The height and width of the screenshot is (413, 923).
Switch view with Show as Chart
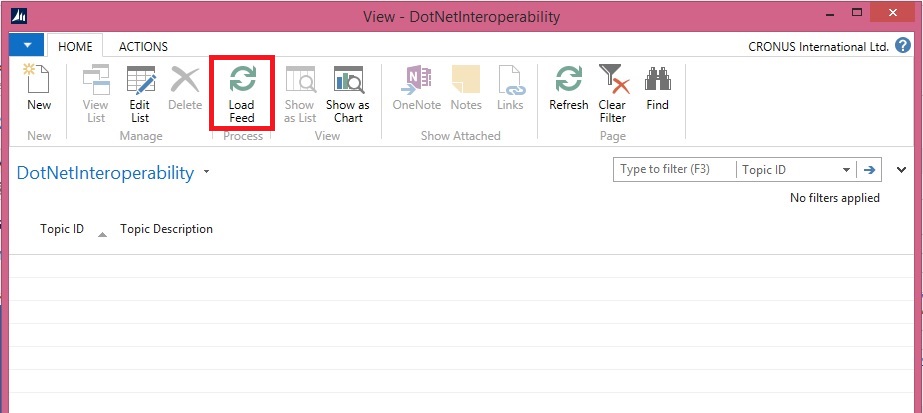coord(348,94)
